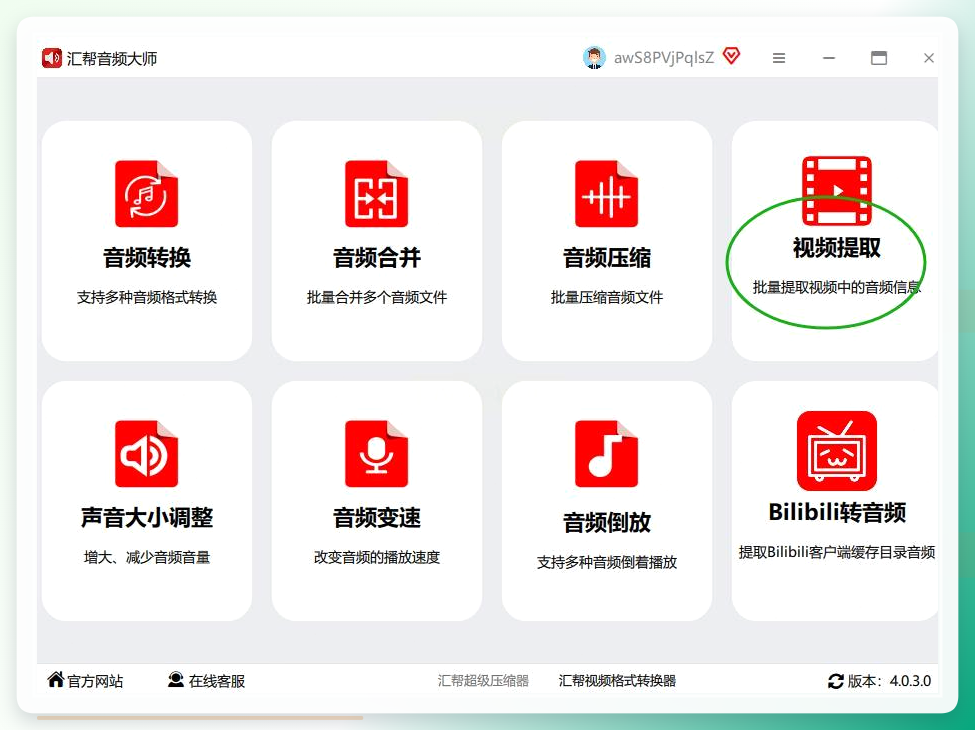Click the headset icon beside 在线客服
This screenshot has width=975, height=730.
(176, 680)
